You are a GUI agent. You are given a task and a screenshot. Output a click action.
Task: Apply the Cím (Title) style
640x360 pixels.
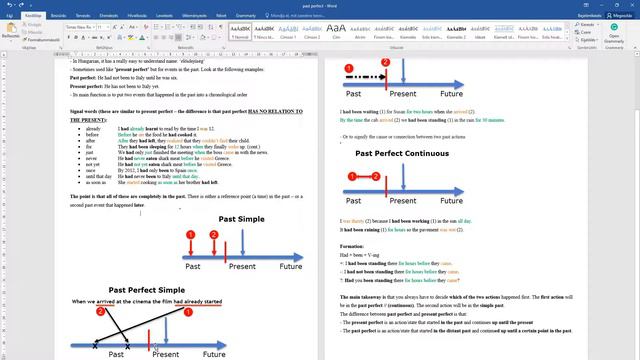[336, 31]
